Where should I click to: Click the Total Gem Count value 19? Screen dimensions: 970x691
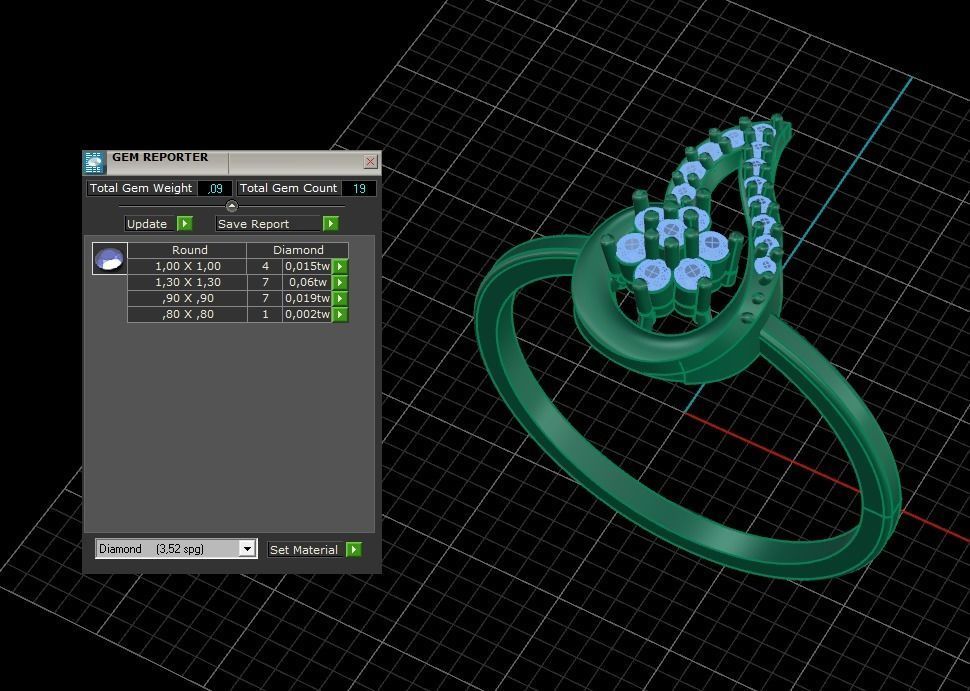359,189
